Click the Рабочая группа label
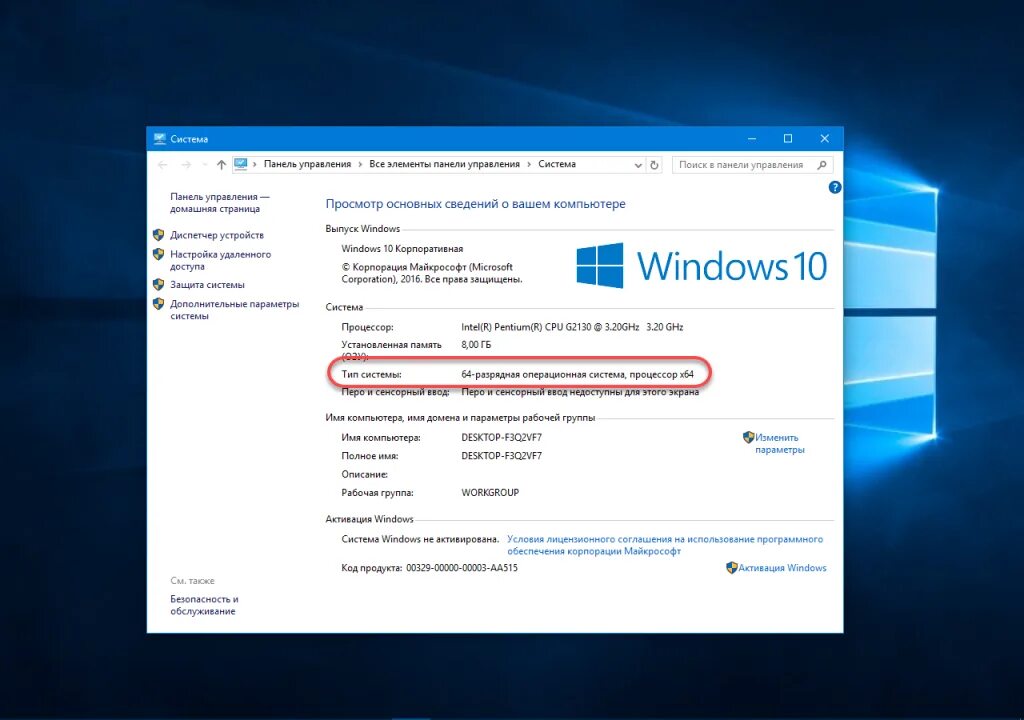The width and height of the screenshot is (1024, 720). (377, 492)
